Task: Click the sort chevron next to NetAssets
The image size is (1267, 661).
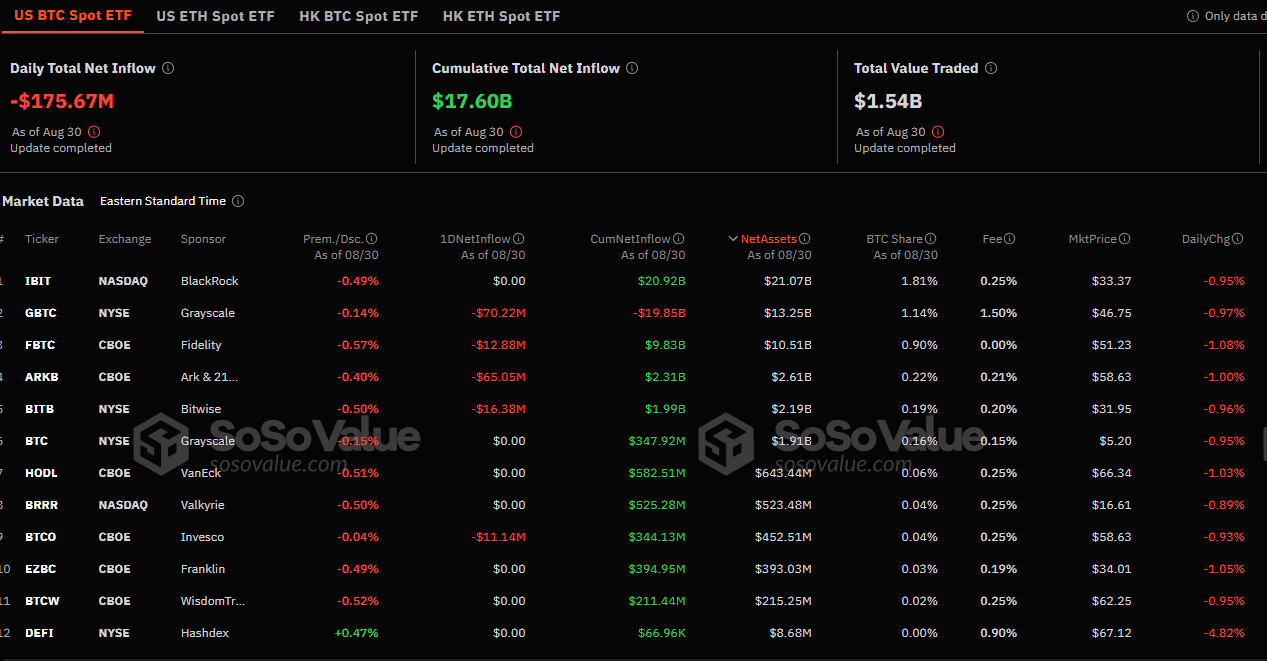Action: (734, 238)
